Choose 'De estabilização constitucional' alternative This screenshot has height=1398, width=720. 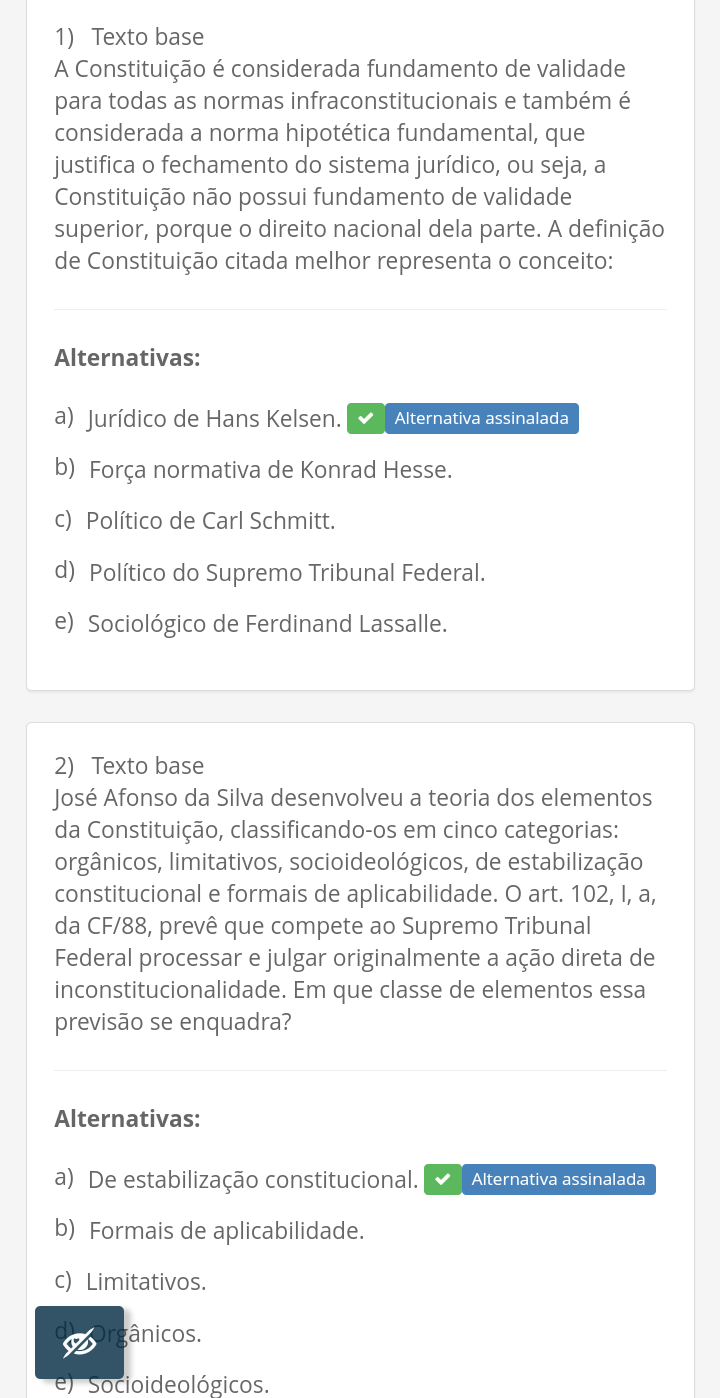tap(252, 1180)
